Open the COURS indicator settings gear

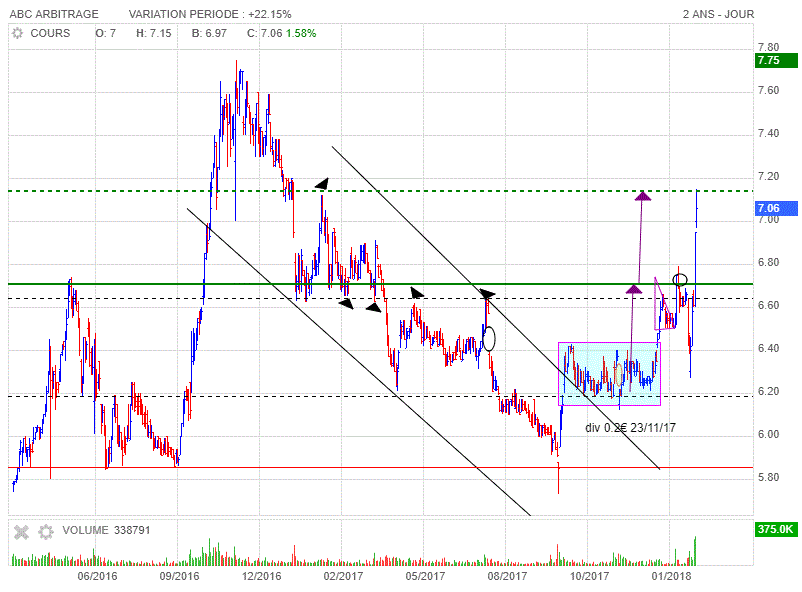(17, 34)
